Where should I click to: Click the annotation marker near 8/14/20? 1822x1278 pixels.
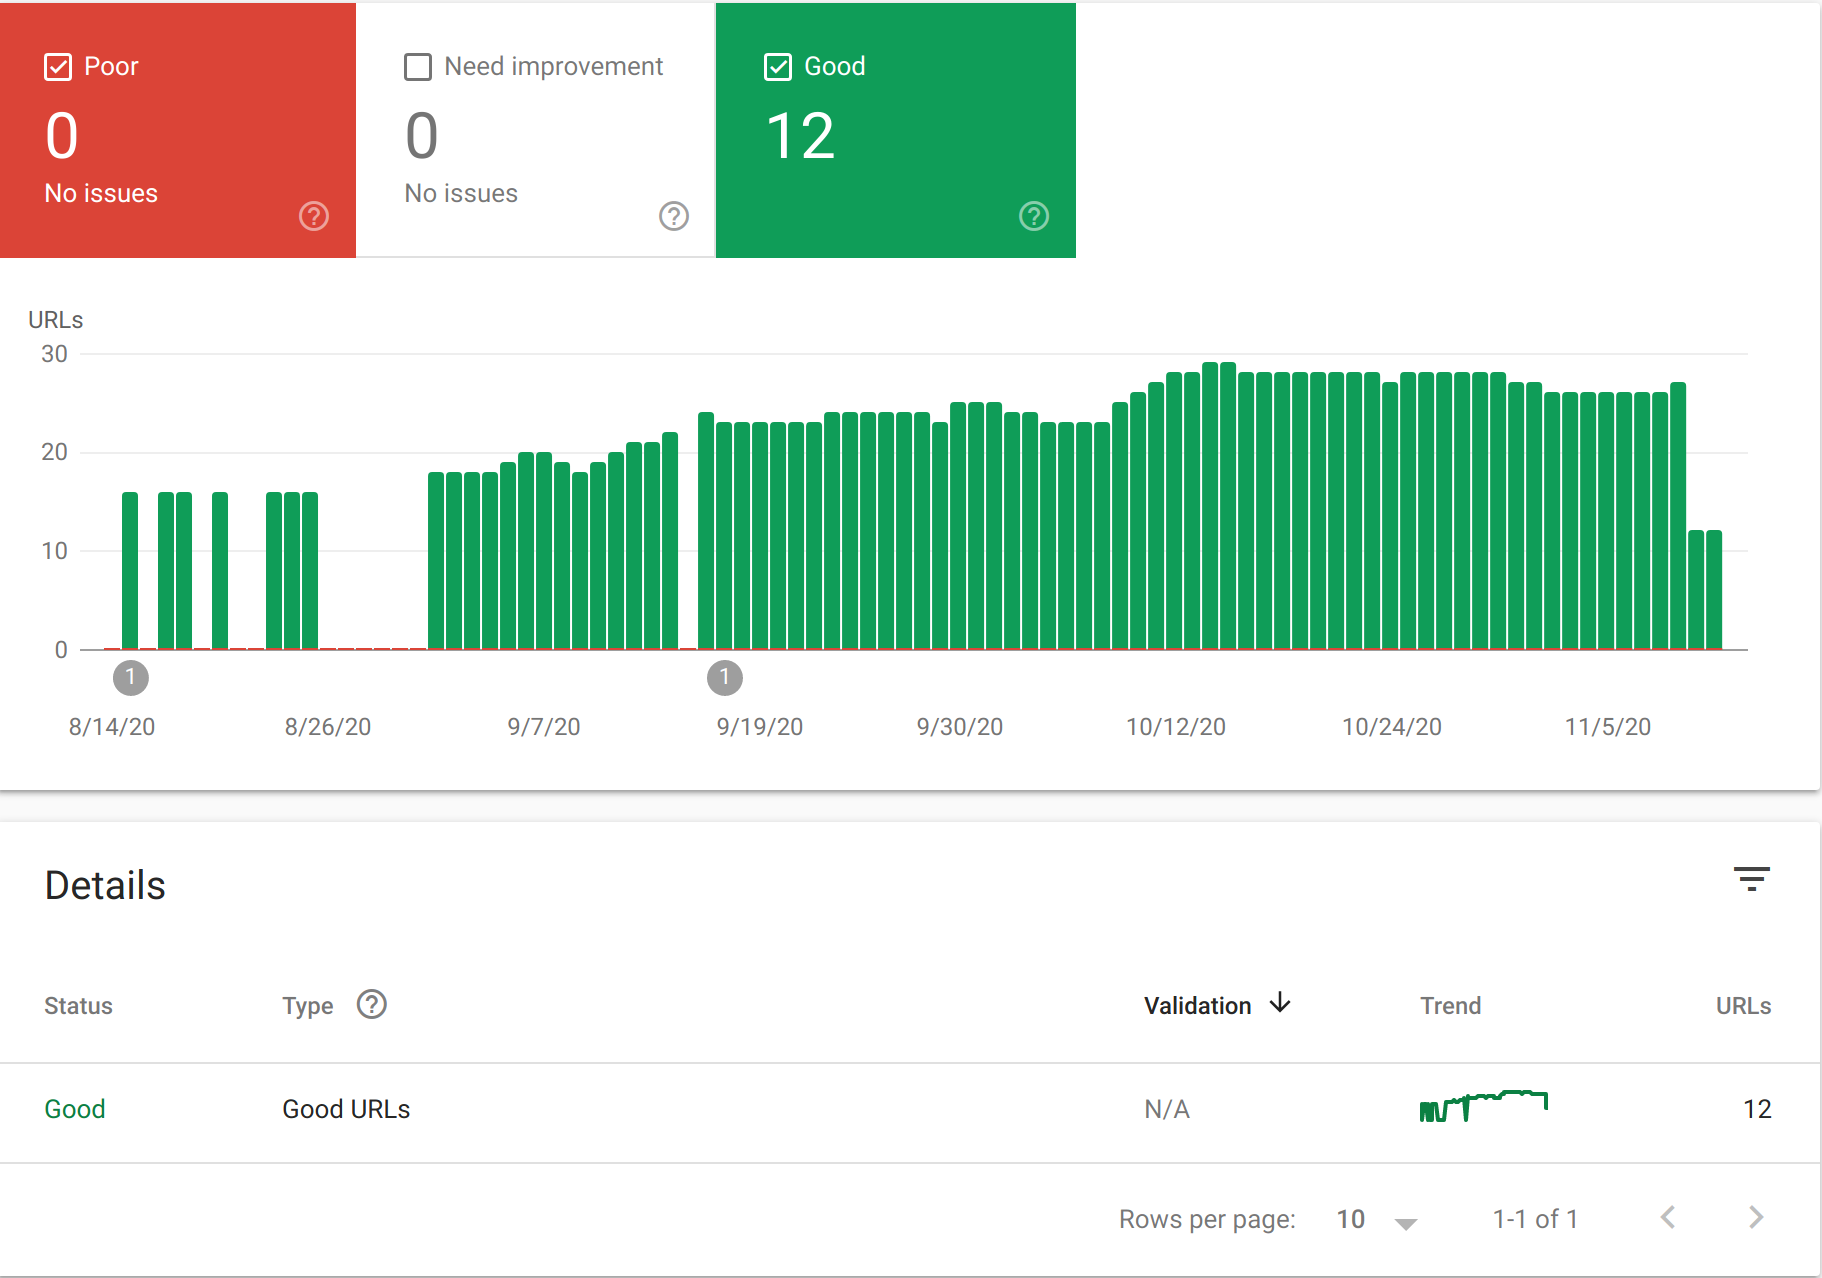[x=131, y=678]
